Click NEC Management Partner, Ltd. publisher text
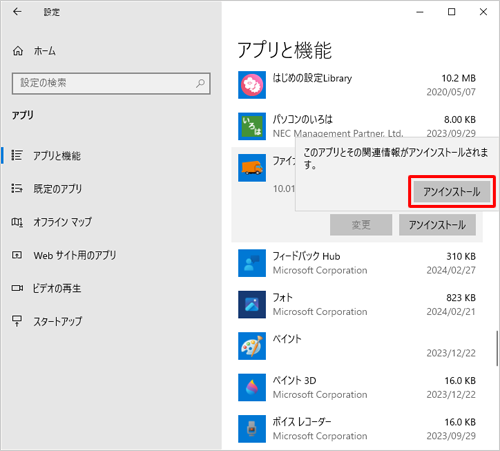 pos(338,134)
